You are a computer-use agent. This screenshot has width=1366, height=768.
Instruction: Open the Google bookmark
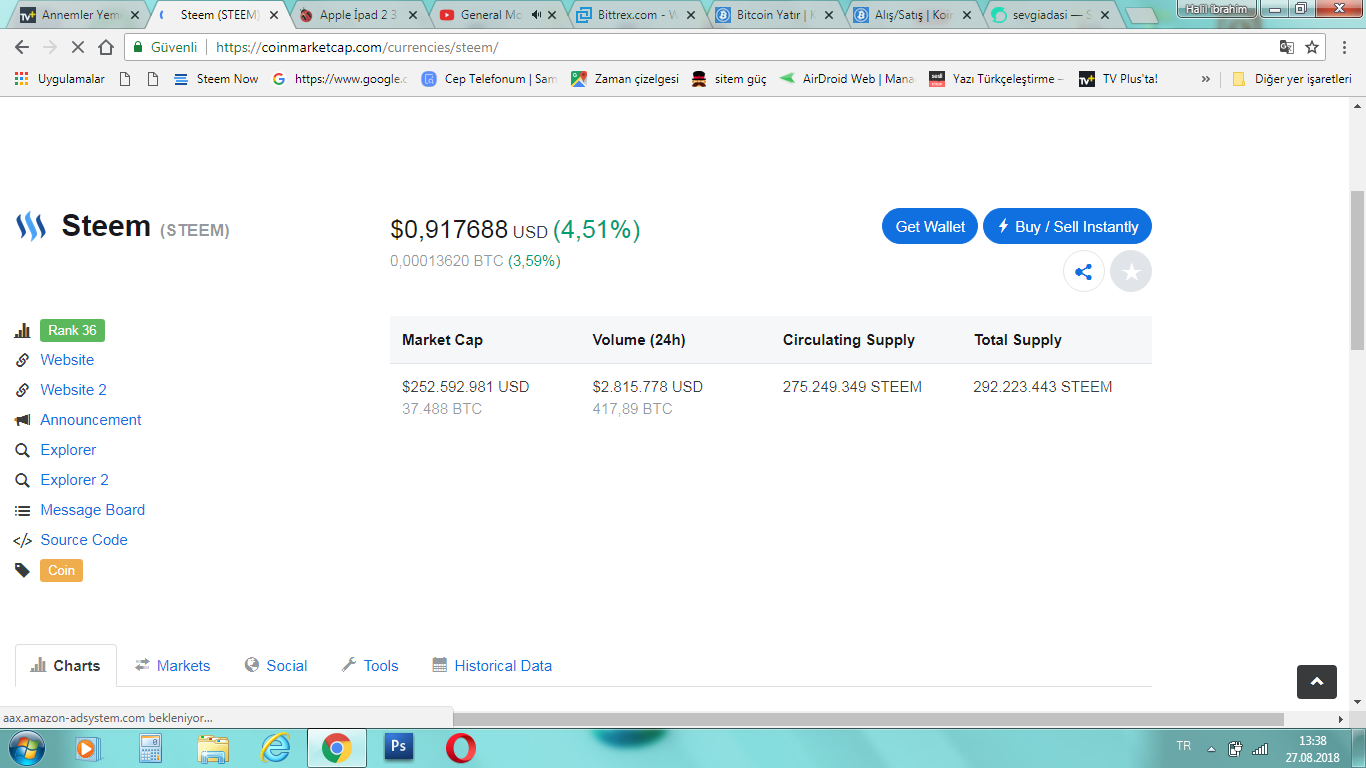click(x=339, y=79)
